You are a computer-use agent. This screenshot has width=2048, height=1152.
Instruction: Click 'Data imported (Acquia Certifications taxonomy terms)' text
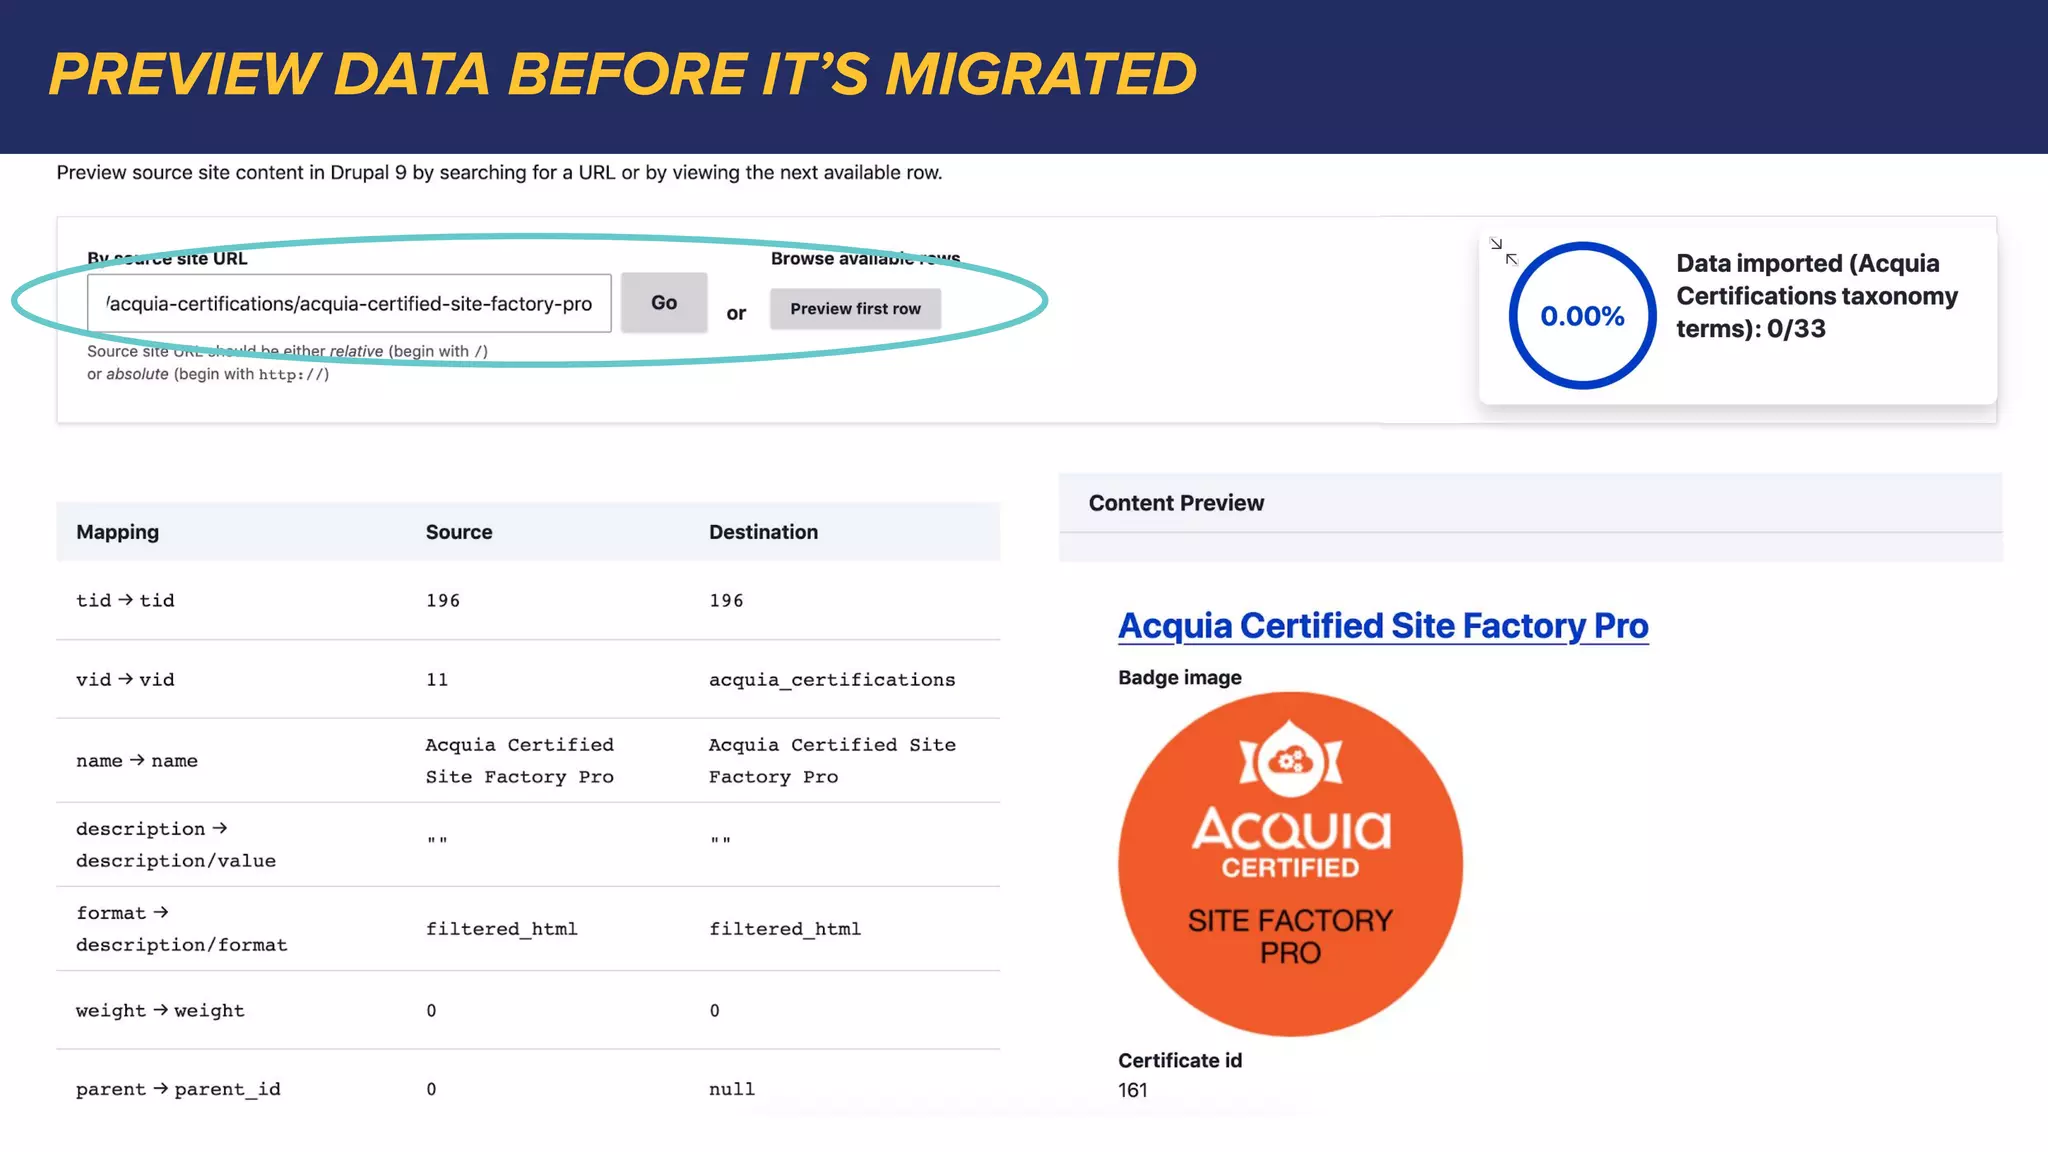[x=1817, y=296]
